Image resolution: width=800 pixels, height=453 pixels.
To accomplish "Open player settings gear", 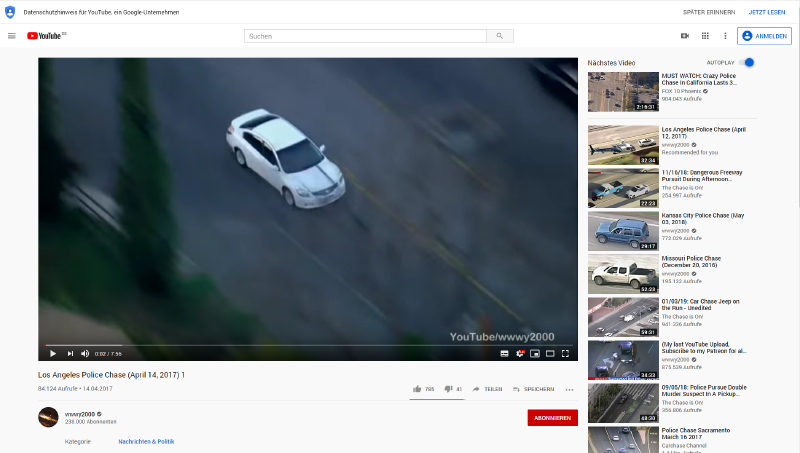I will point(520,353).
